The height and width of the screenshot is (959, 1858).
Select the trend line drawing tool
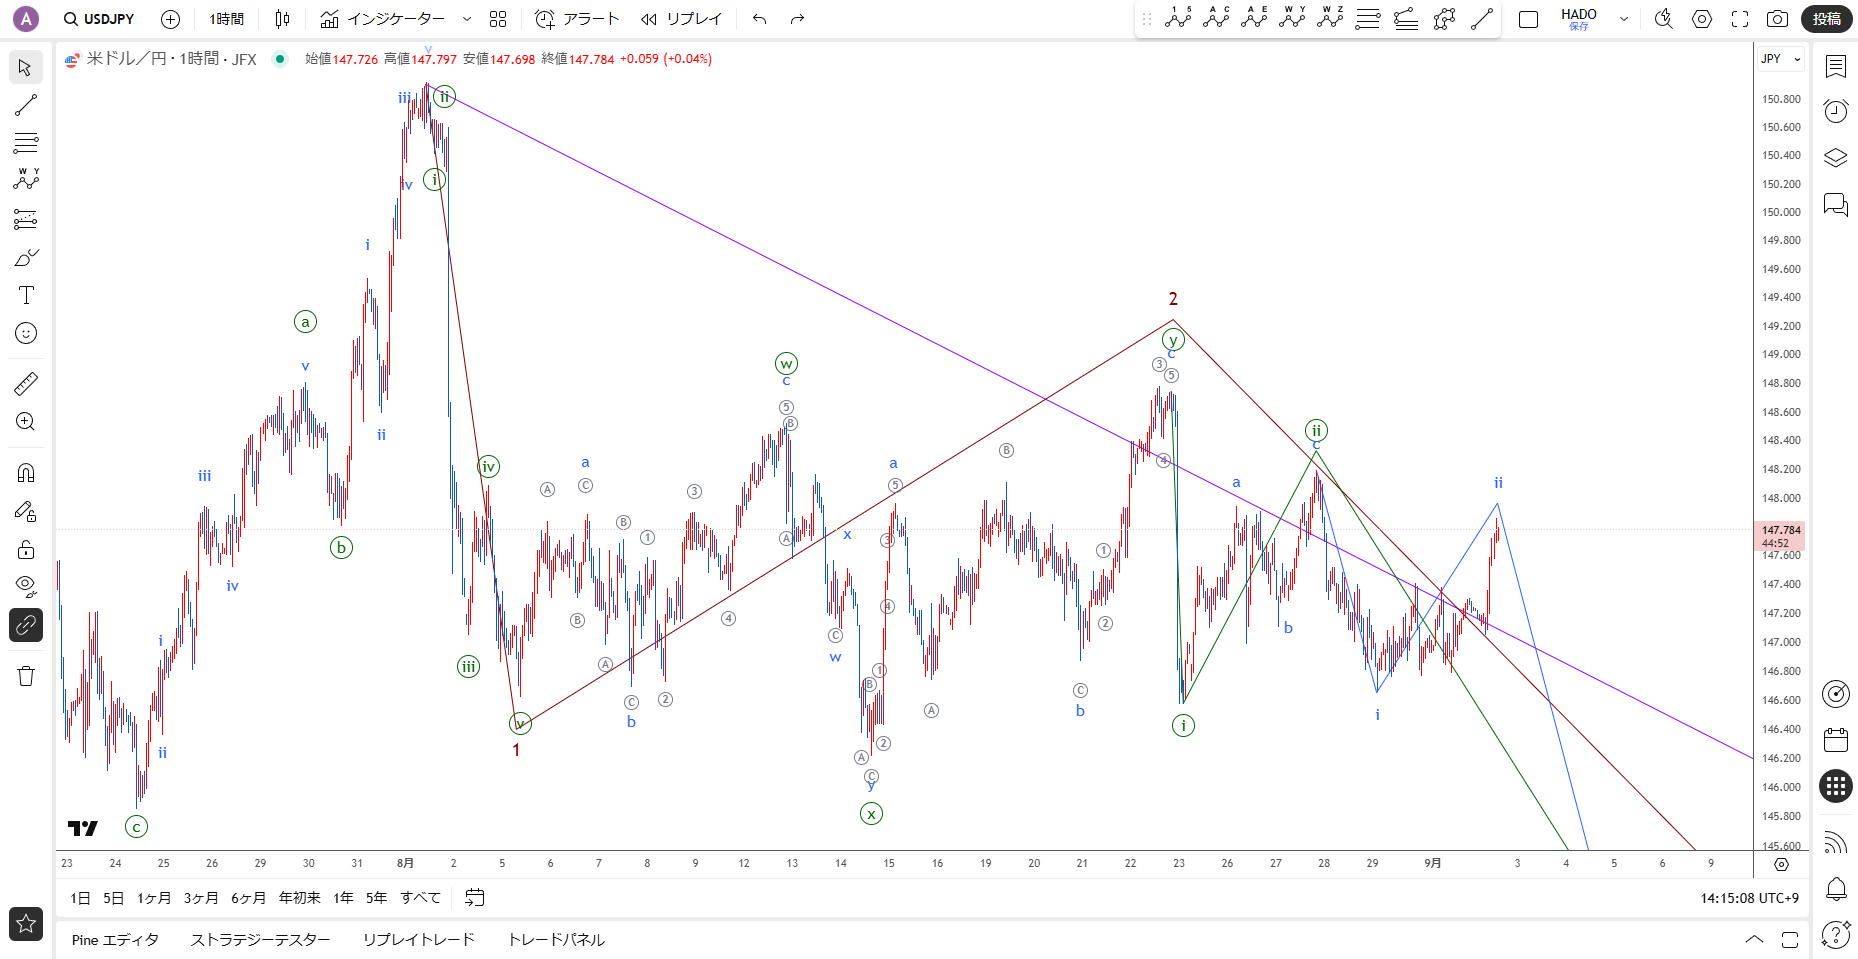coord(26,105)
